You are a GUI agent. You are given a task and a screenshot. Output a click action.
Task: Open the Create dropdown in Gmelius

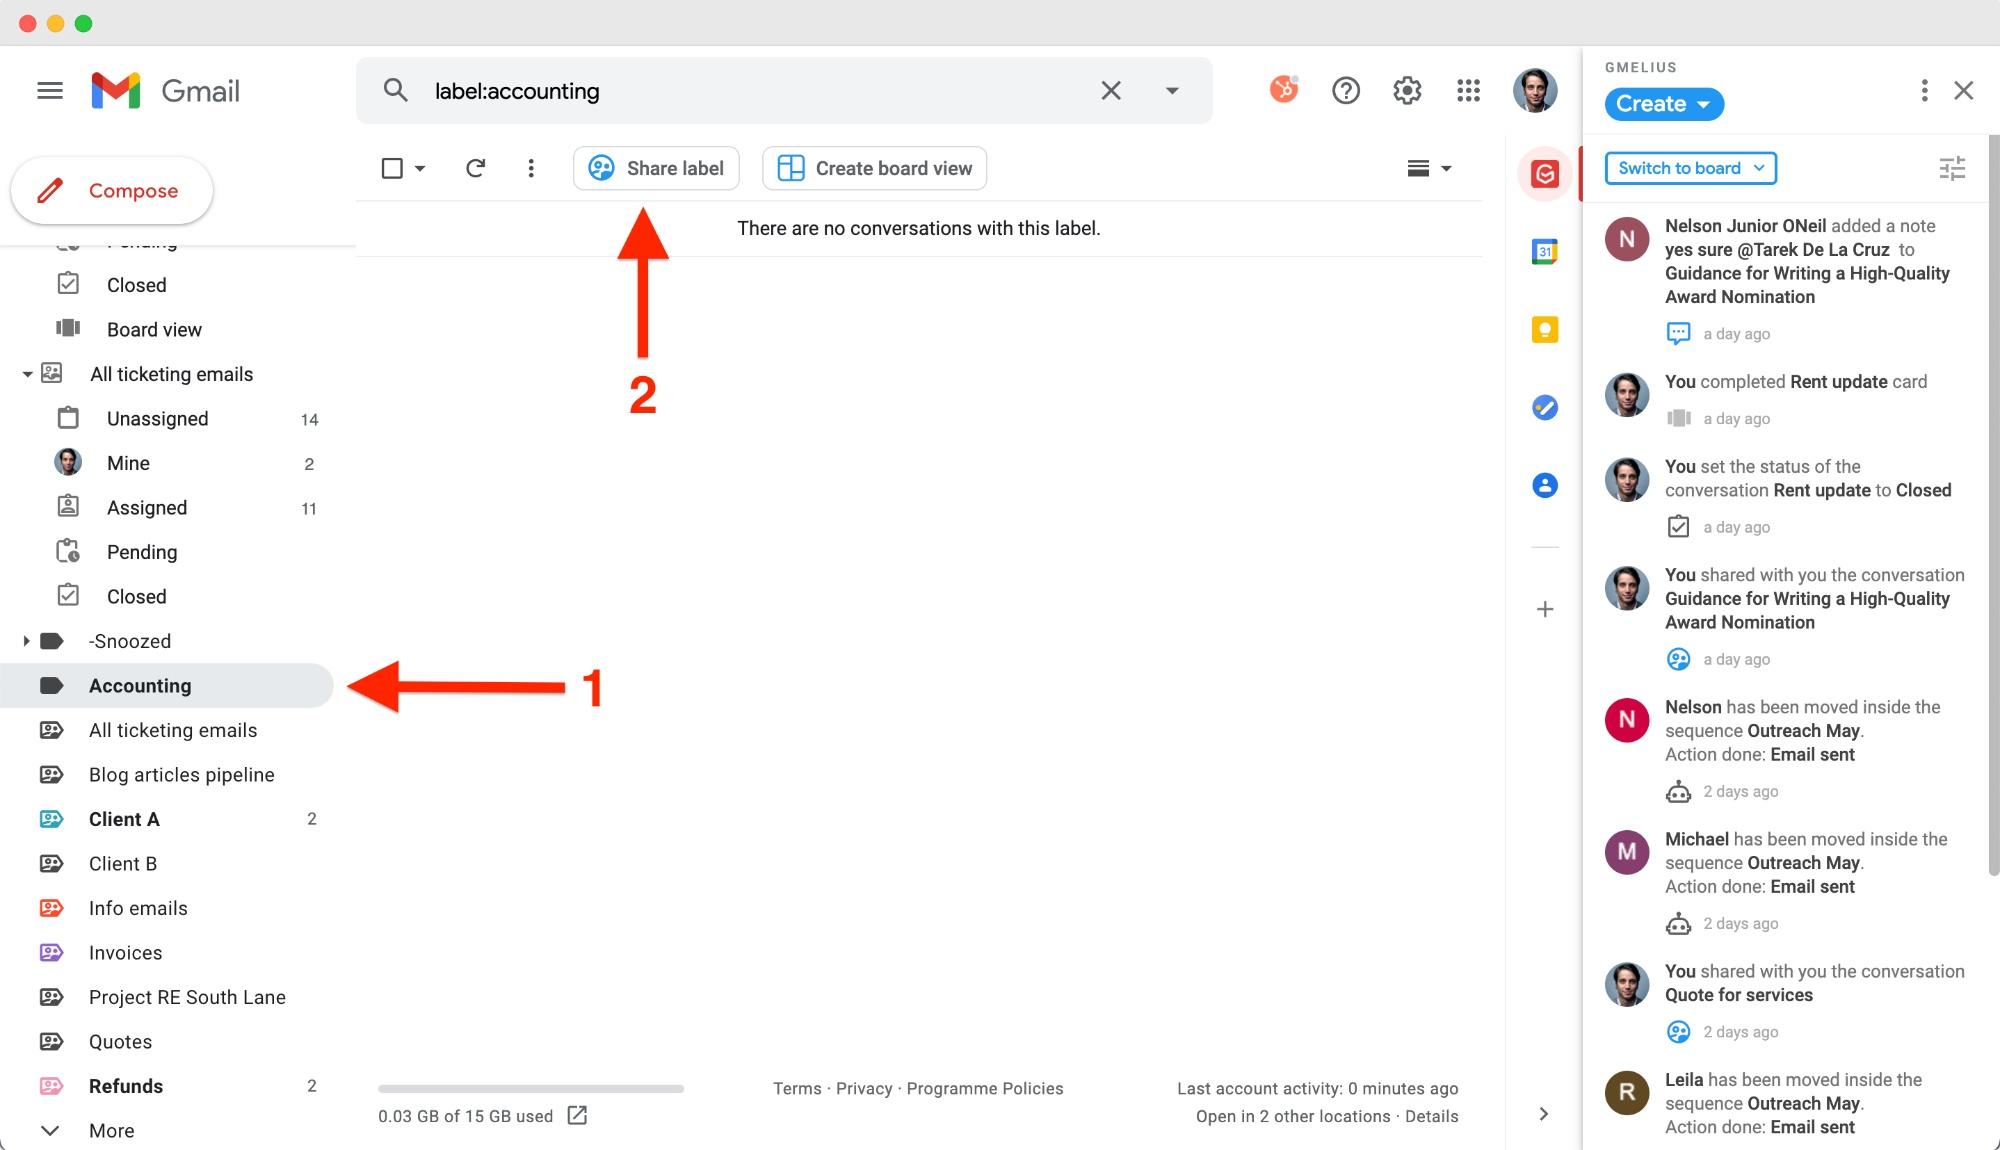[1663, 104]
